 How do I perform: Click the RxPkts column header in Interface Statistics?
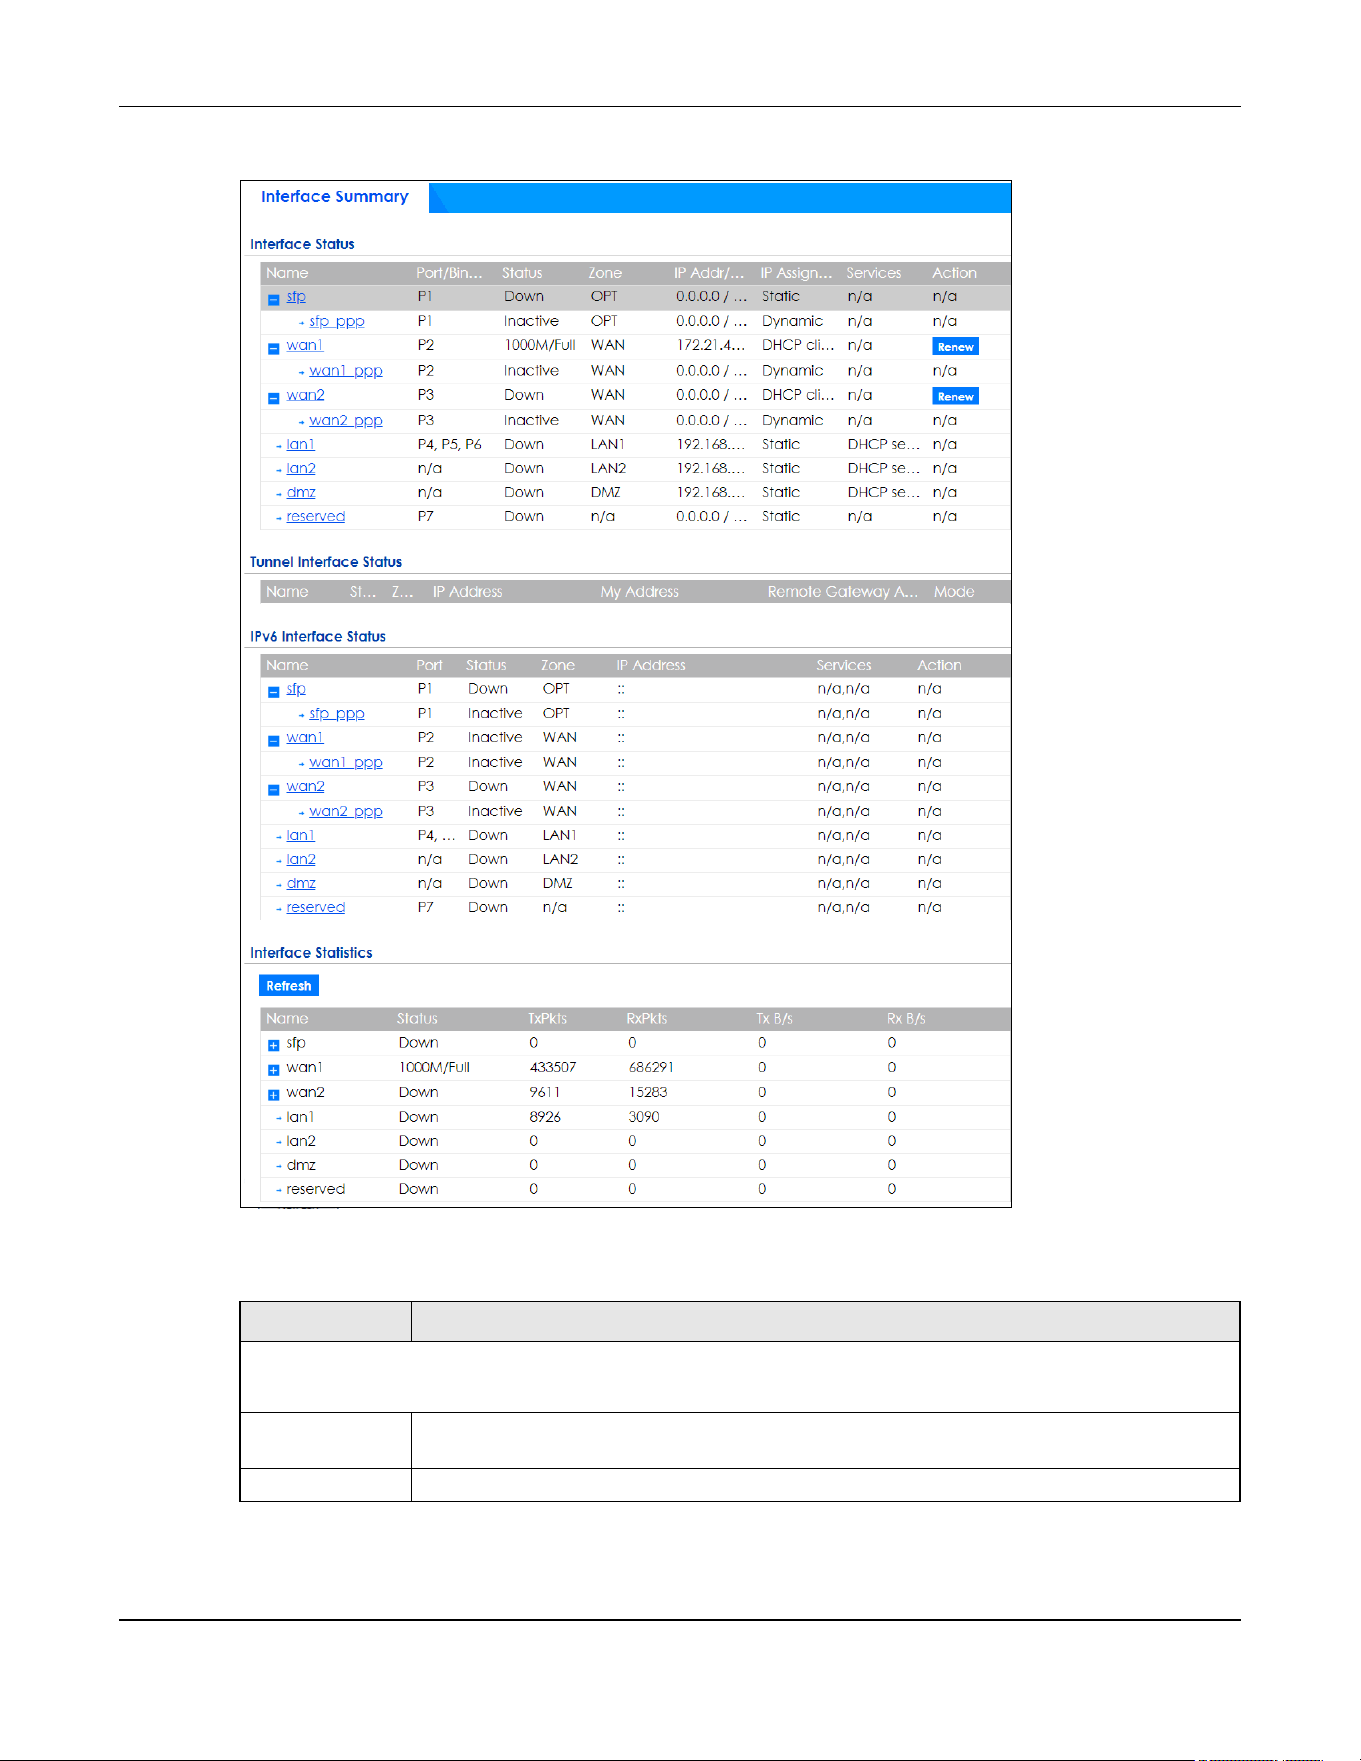click(x=647, y=1019)
